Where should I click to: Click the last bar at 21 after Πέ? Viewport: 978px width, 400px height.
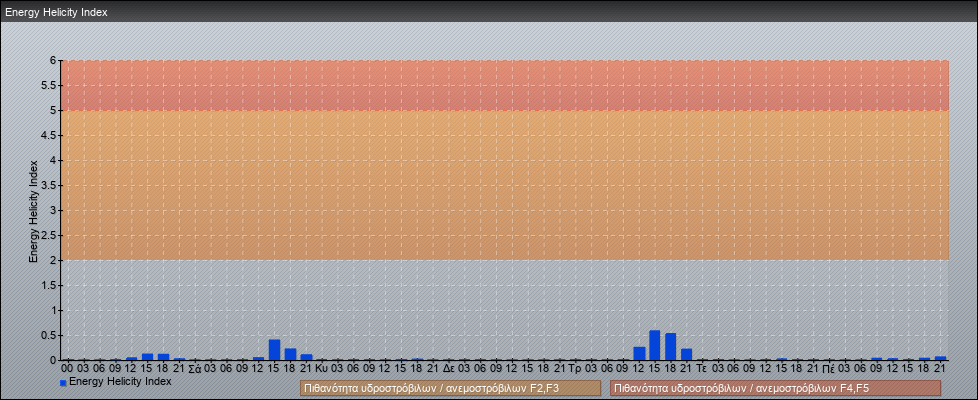click(940, 358)
